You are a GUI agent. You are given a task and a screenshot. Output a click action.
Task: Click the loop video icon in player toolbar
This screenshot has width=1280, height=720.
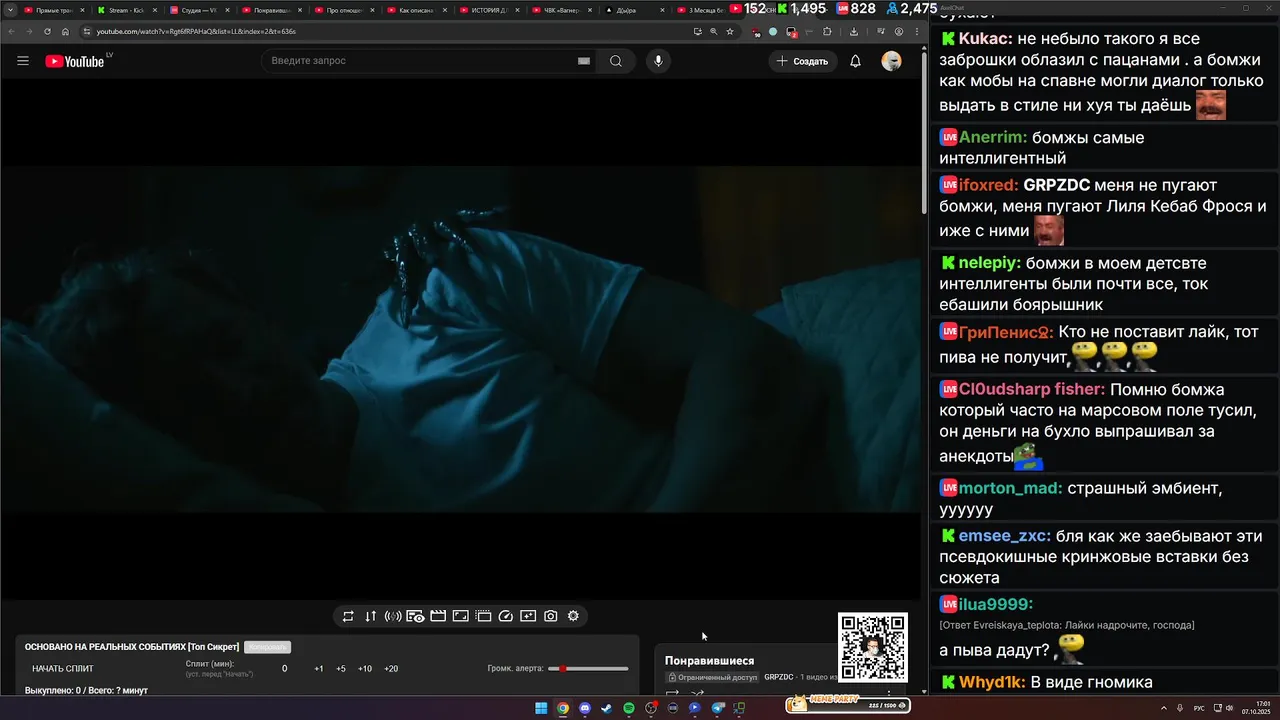348,616
